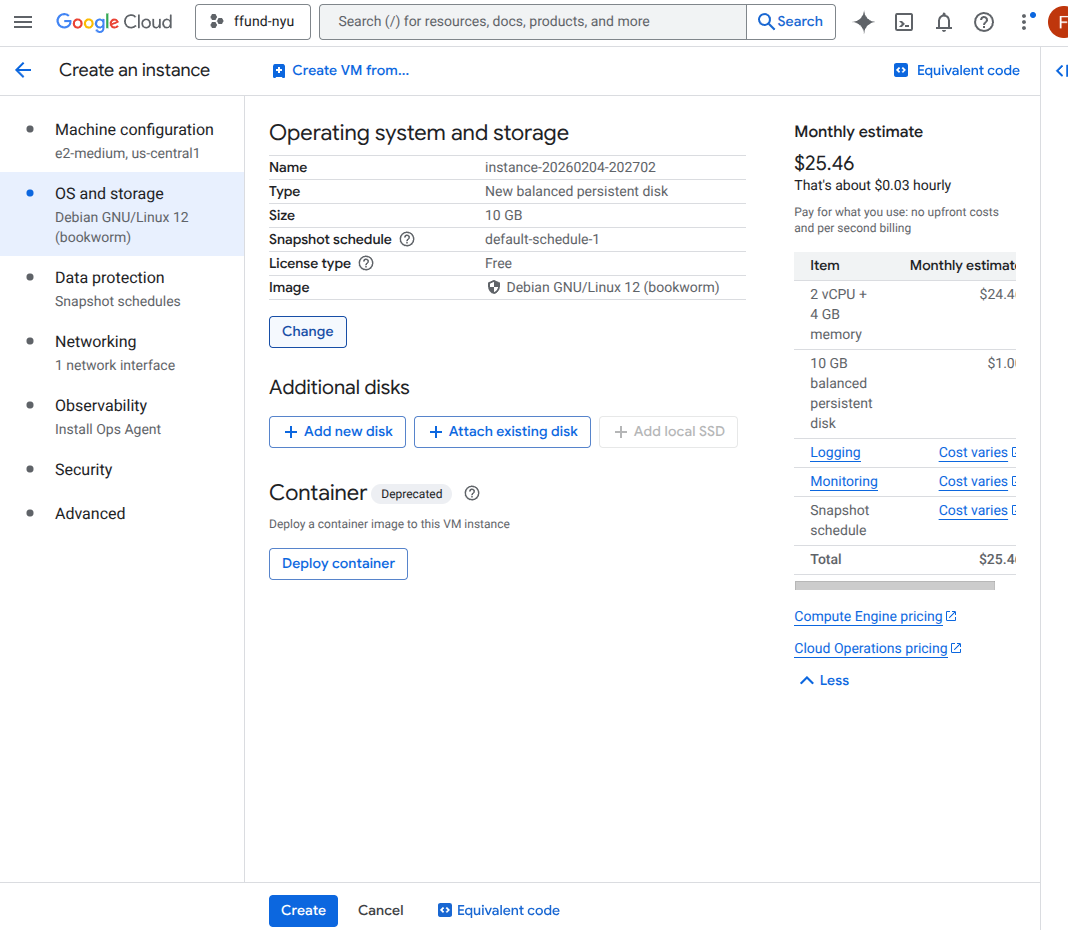Collapse the estimate with Less chevron
Image resolution: width=1068 pixels, height=930 pixels.
click(824, 680)
